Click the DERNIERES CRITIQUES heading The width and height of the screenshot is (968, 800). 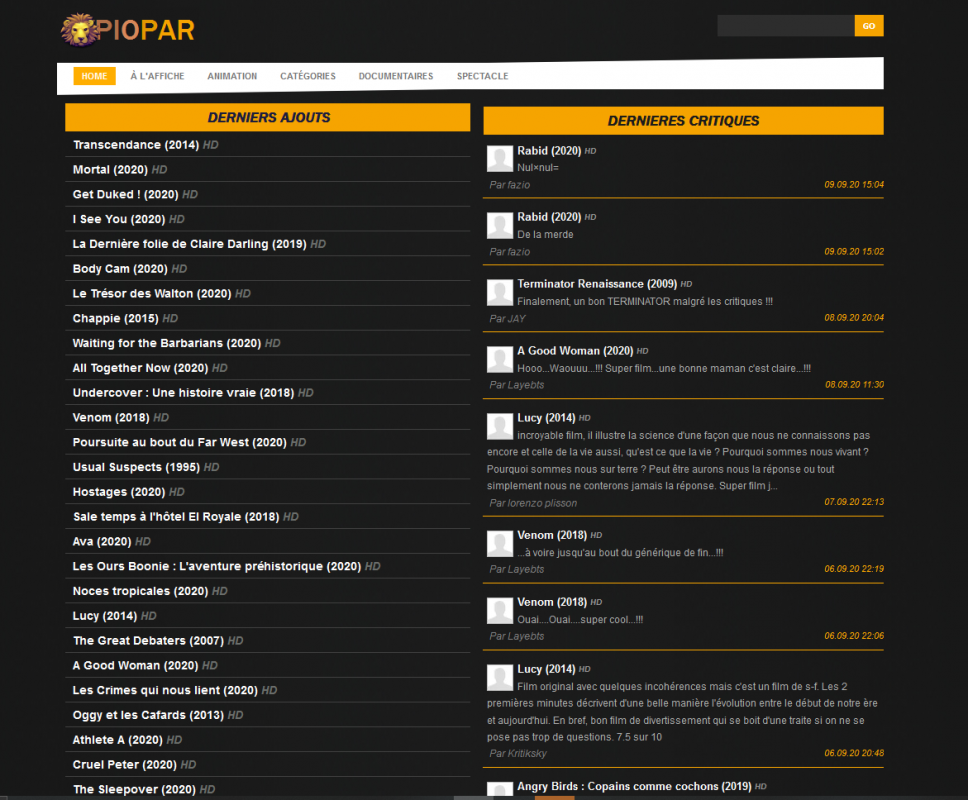click(x=683, y=121)
